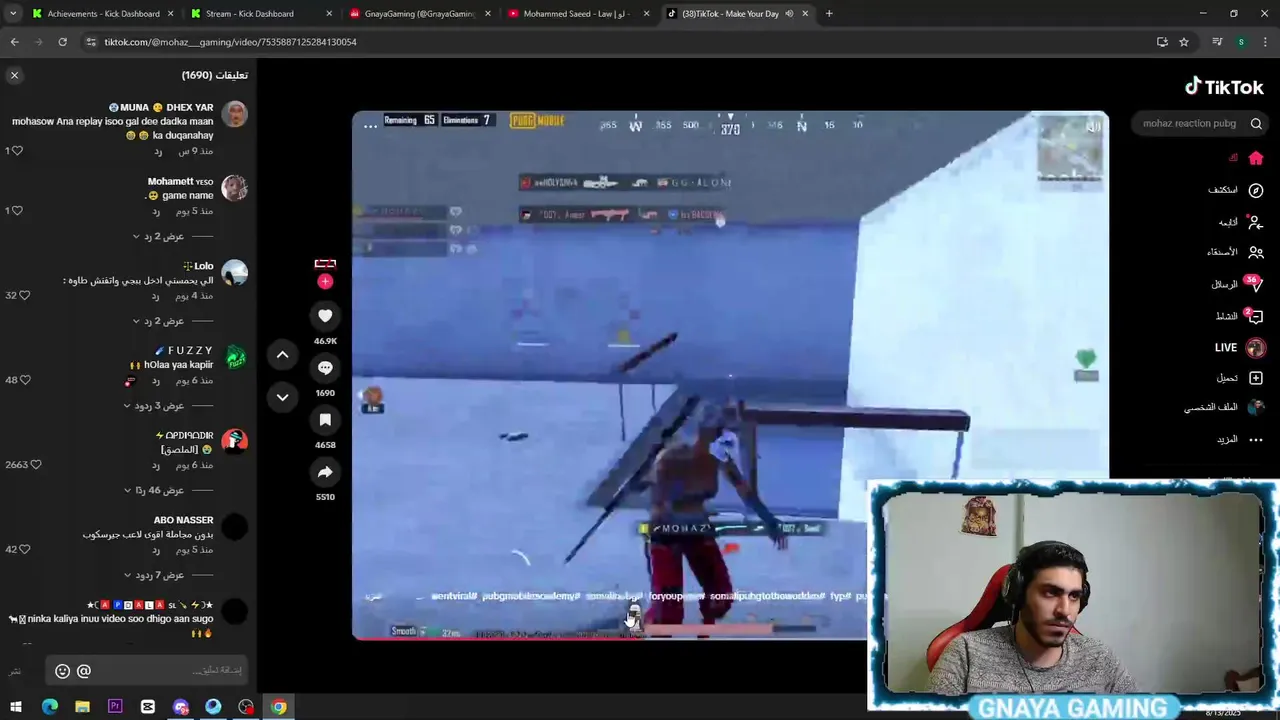This screenshot has width=1280, height=720.
Task: Open the Windows Start menu
Action: tap(17, 707)
